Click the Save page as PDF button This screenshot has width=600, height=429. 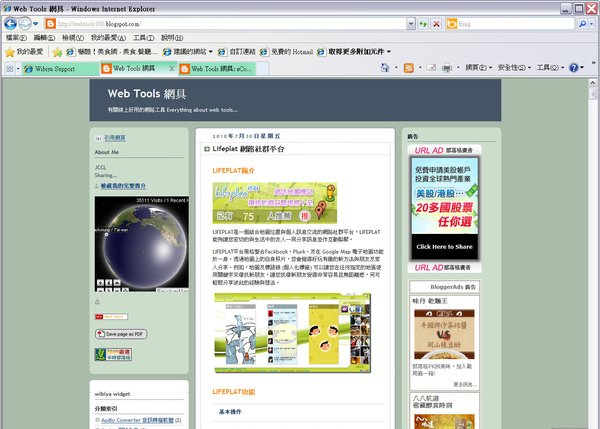tap(121, 334)
